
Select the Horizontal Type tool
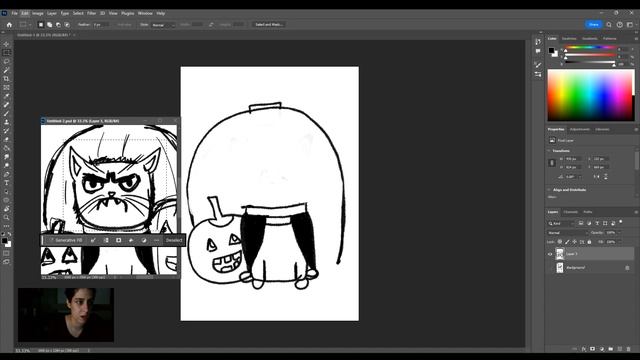(x=6, y=183)
